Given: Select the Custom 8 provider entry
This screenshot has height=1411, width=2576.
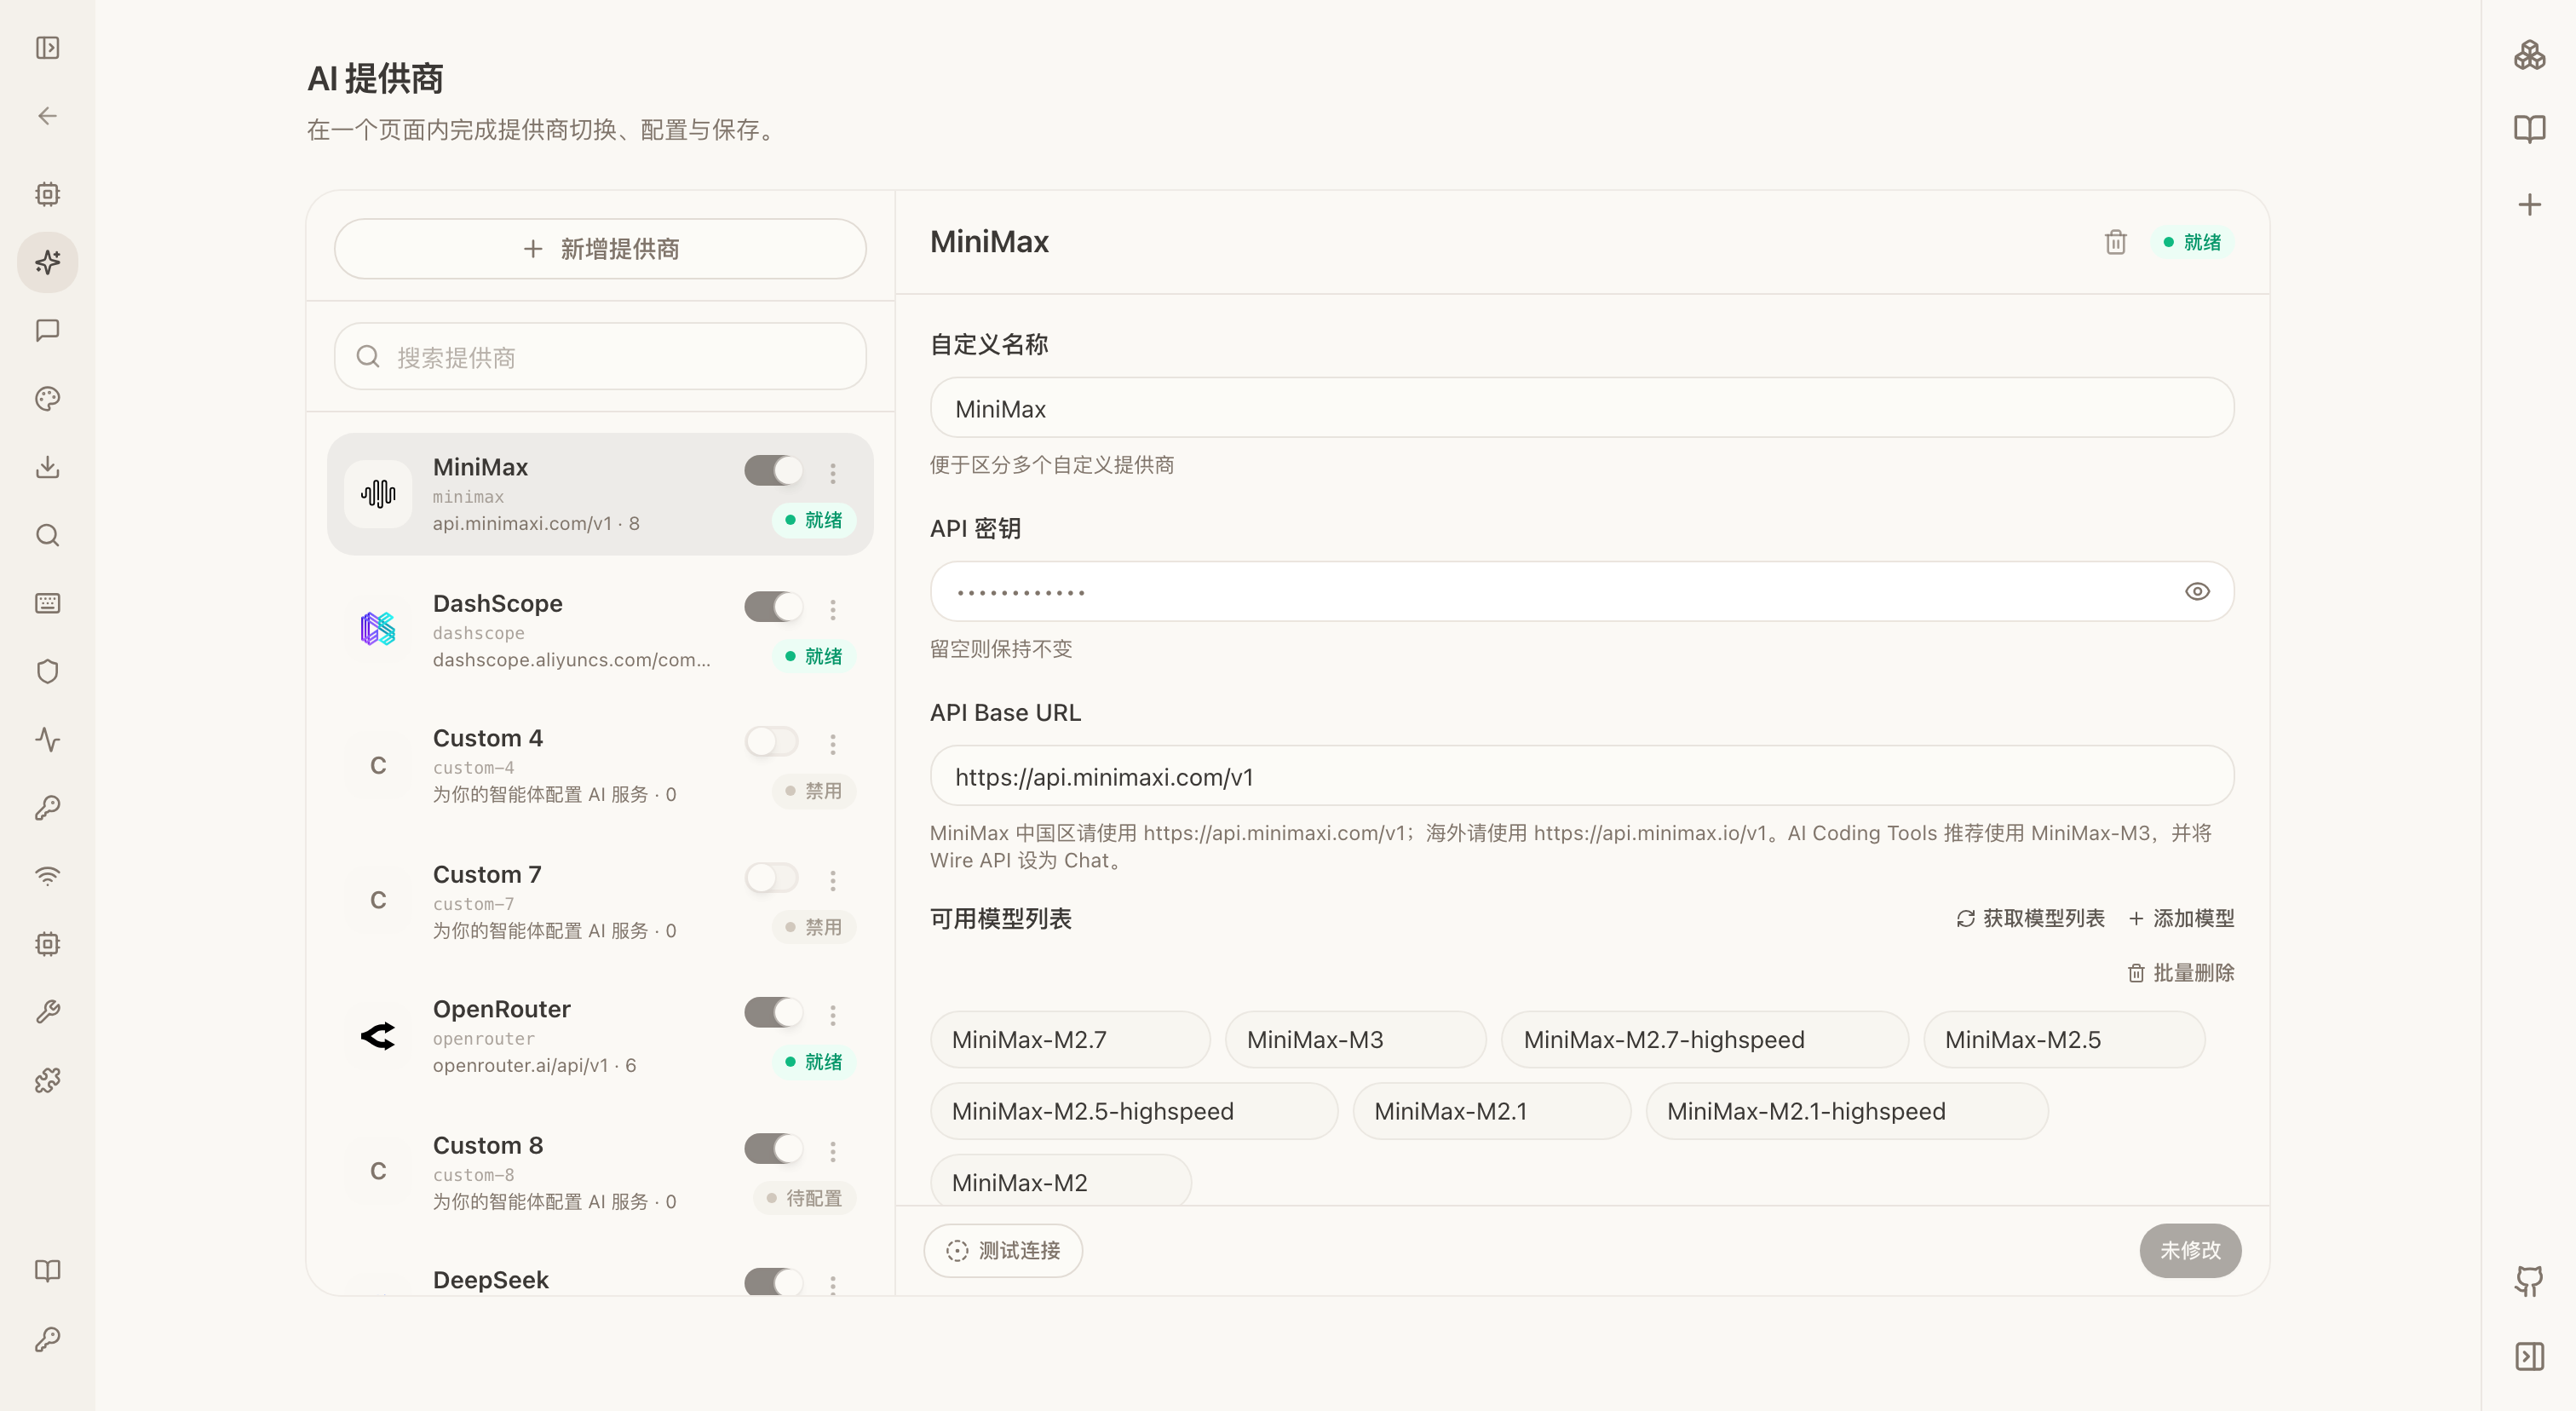Looking at the screenshot, I should (600, 1172).
